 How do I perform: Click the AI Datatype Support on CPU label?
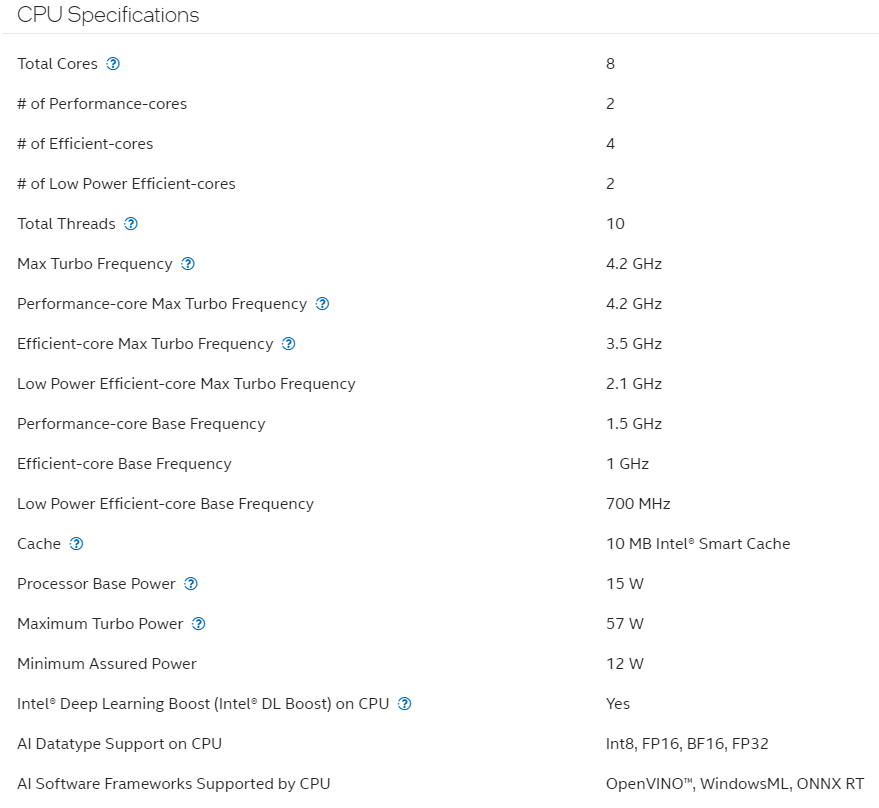[119, 744]
